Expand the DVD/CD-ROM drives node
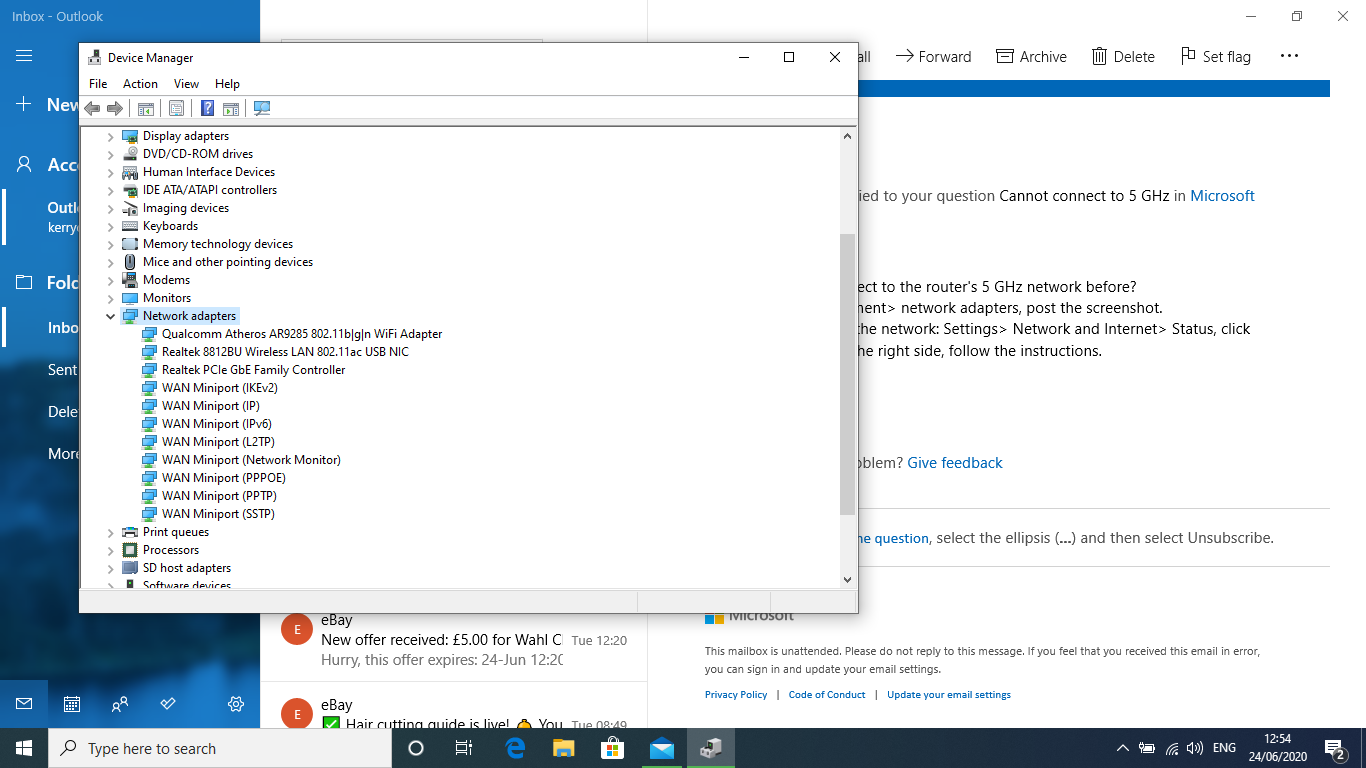1366x768 pixels. tap(110, 154)
